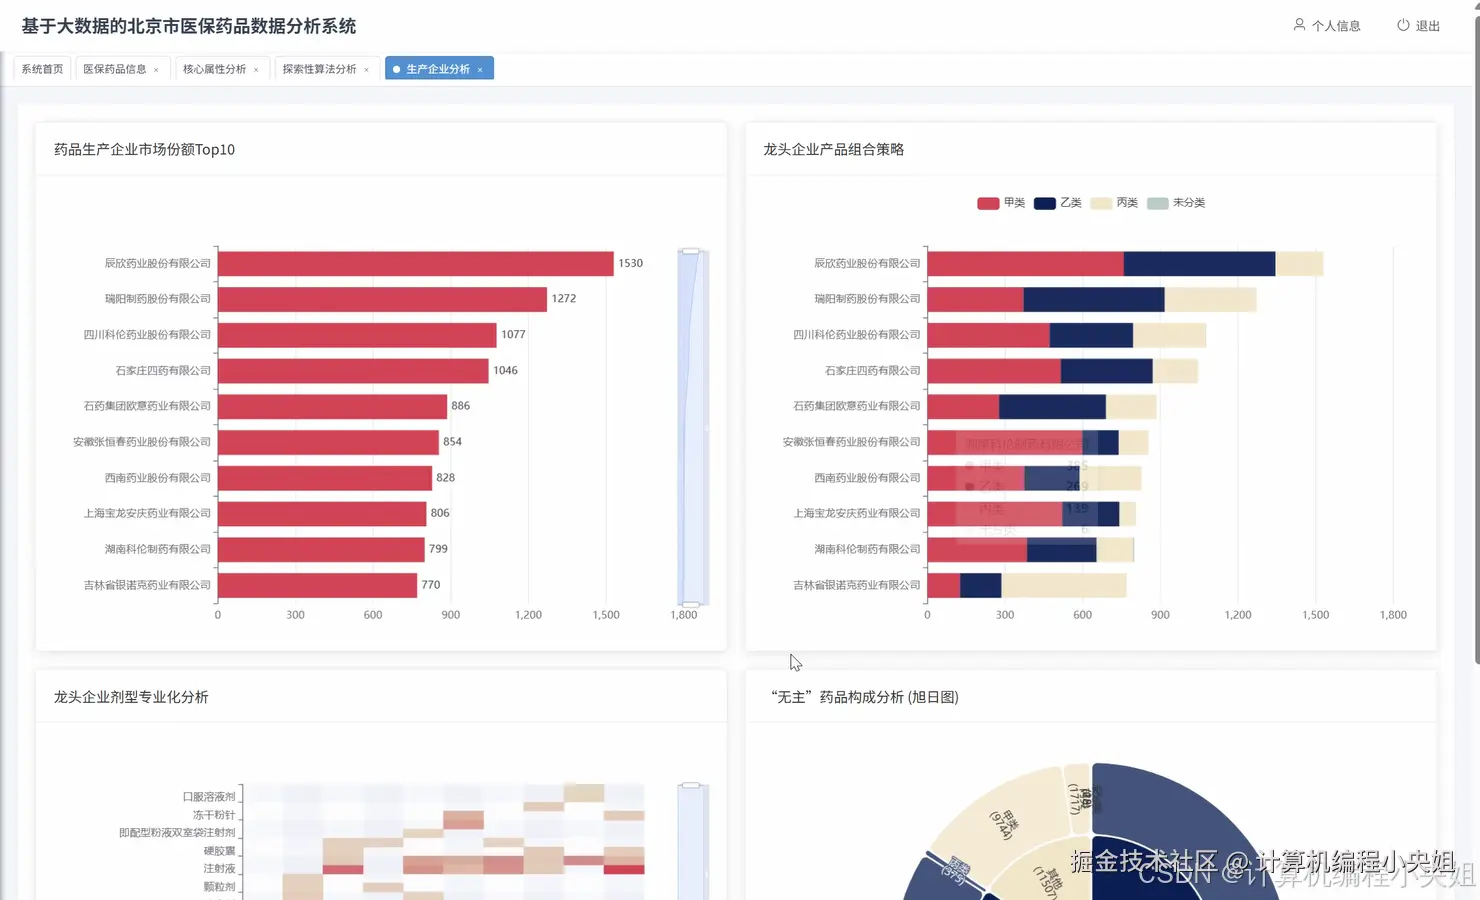Click the user profile icon
1480x900 pixels.
(x=1299, y=25)
